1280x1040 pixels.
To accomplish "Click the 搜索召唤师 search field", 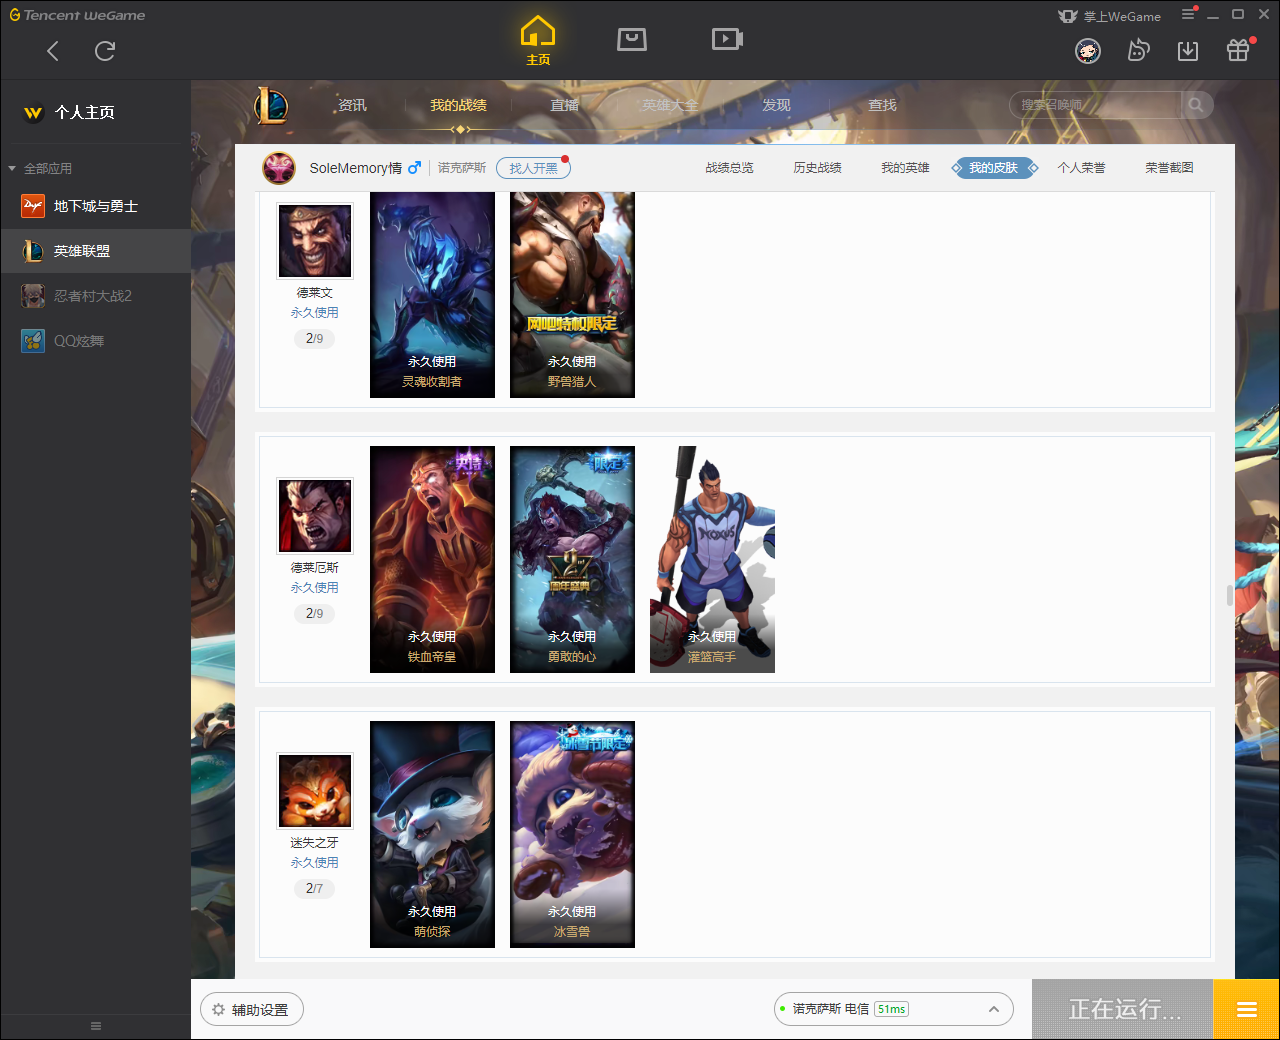I will 1096,105.
